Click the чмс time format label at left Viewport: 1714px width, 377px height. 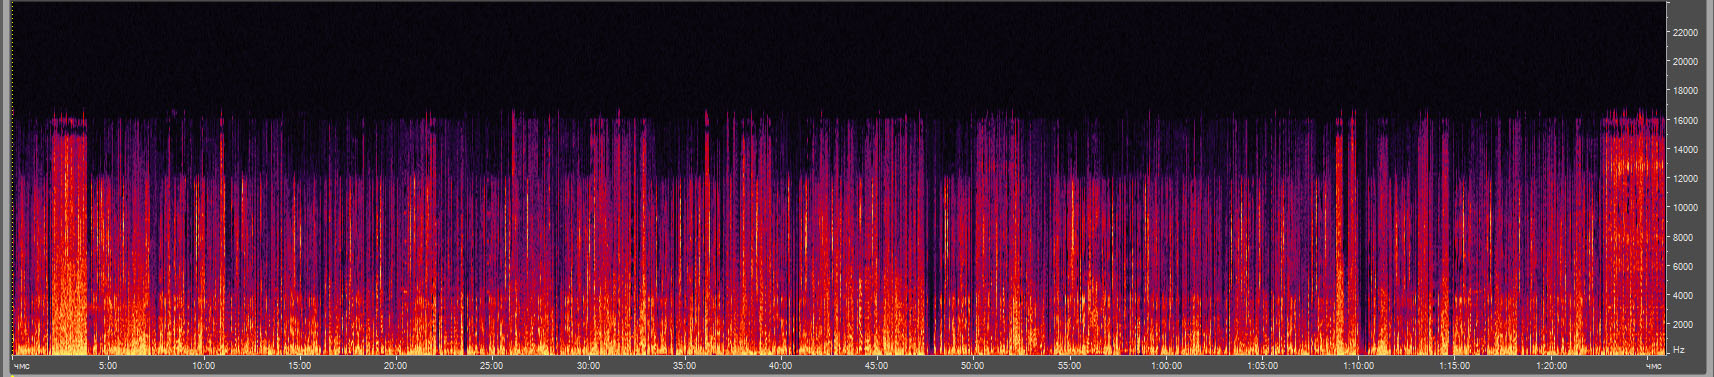click(21, 366)
